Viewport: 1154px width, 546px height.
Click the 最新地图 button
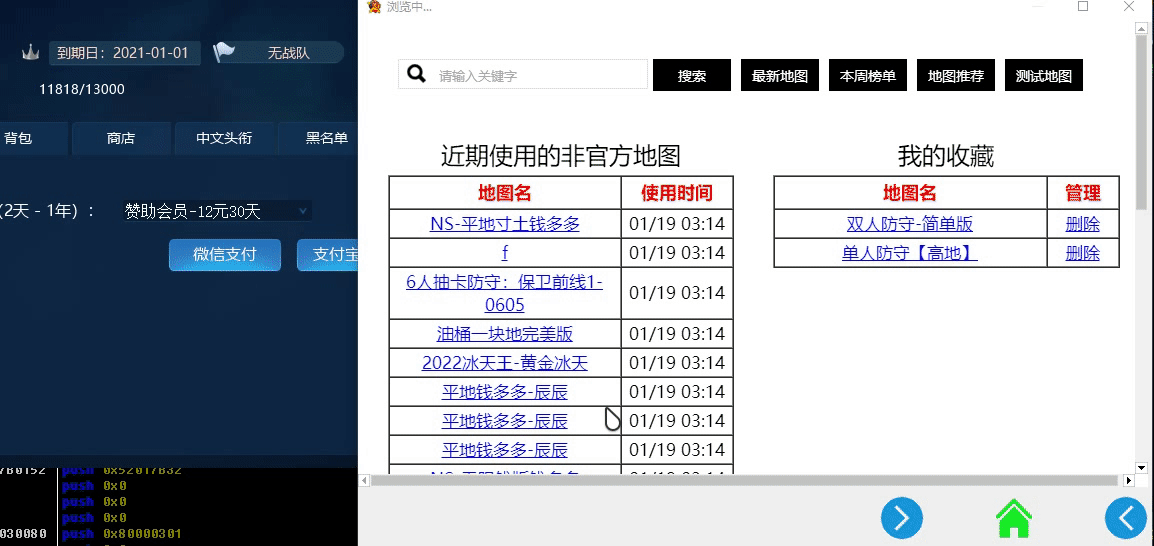coord(780,76)
